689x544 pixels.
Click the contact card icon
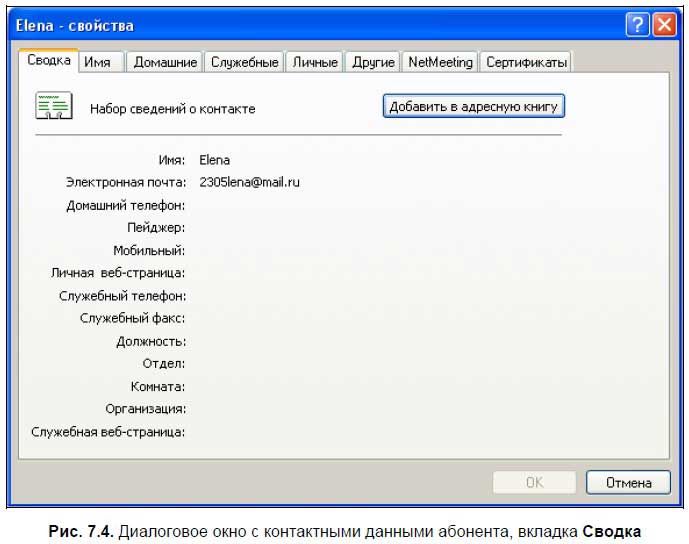click(x=52, y=106)
